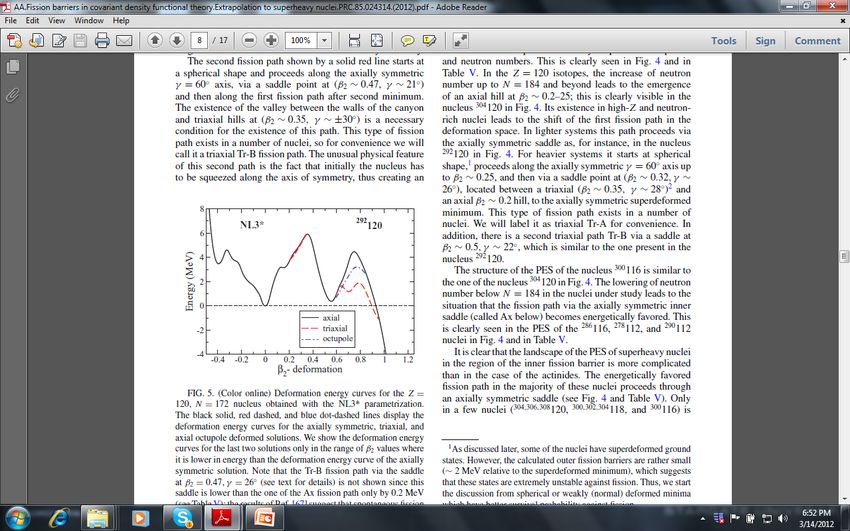This screenshot has height=531, width=850.
Task: Click the read mode expand icon
Action: click(x=460, y=41)
